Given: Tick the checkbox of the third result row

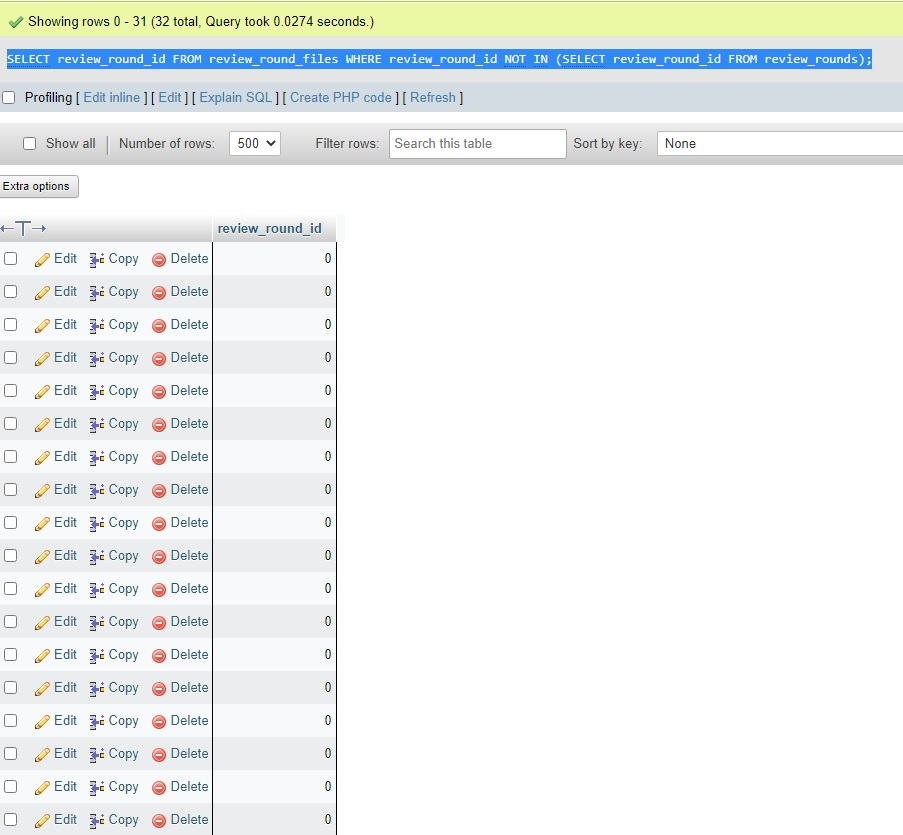Looking at the screenshot, I should tap(10, 324).
